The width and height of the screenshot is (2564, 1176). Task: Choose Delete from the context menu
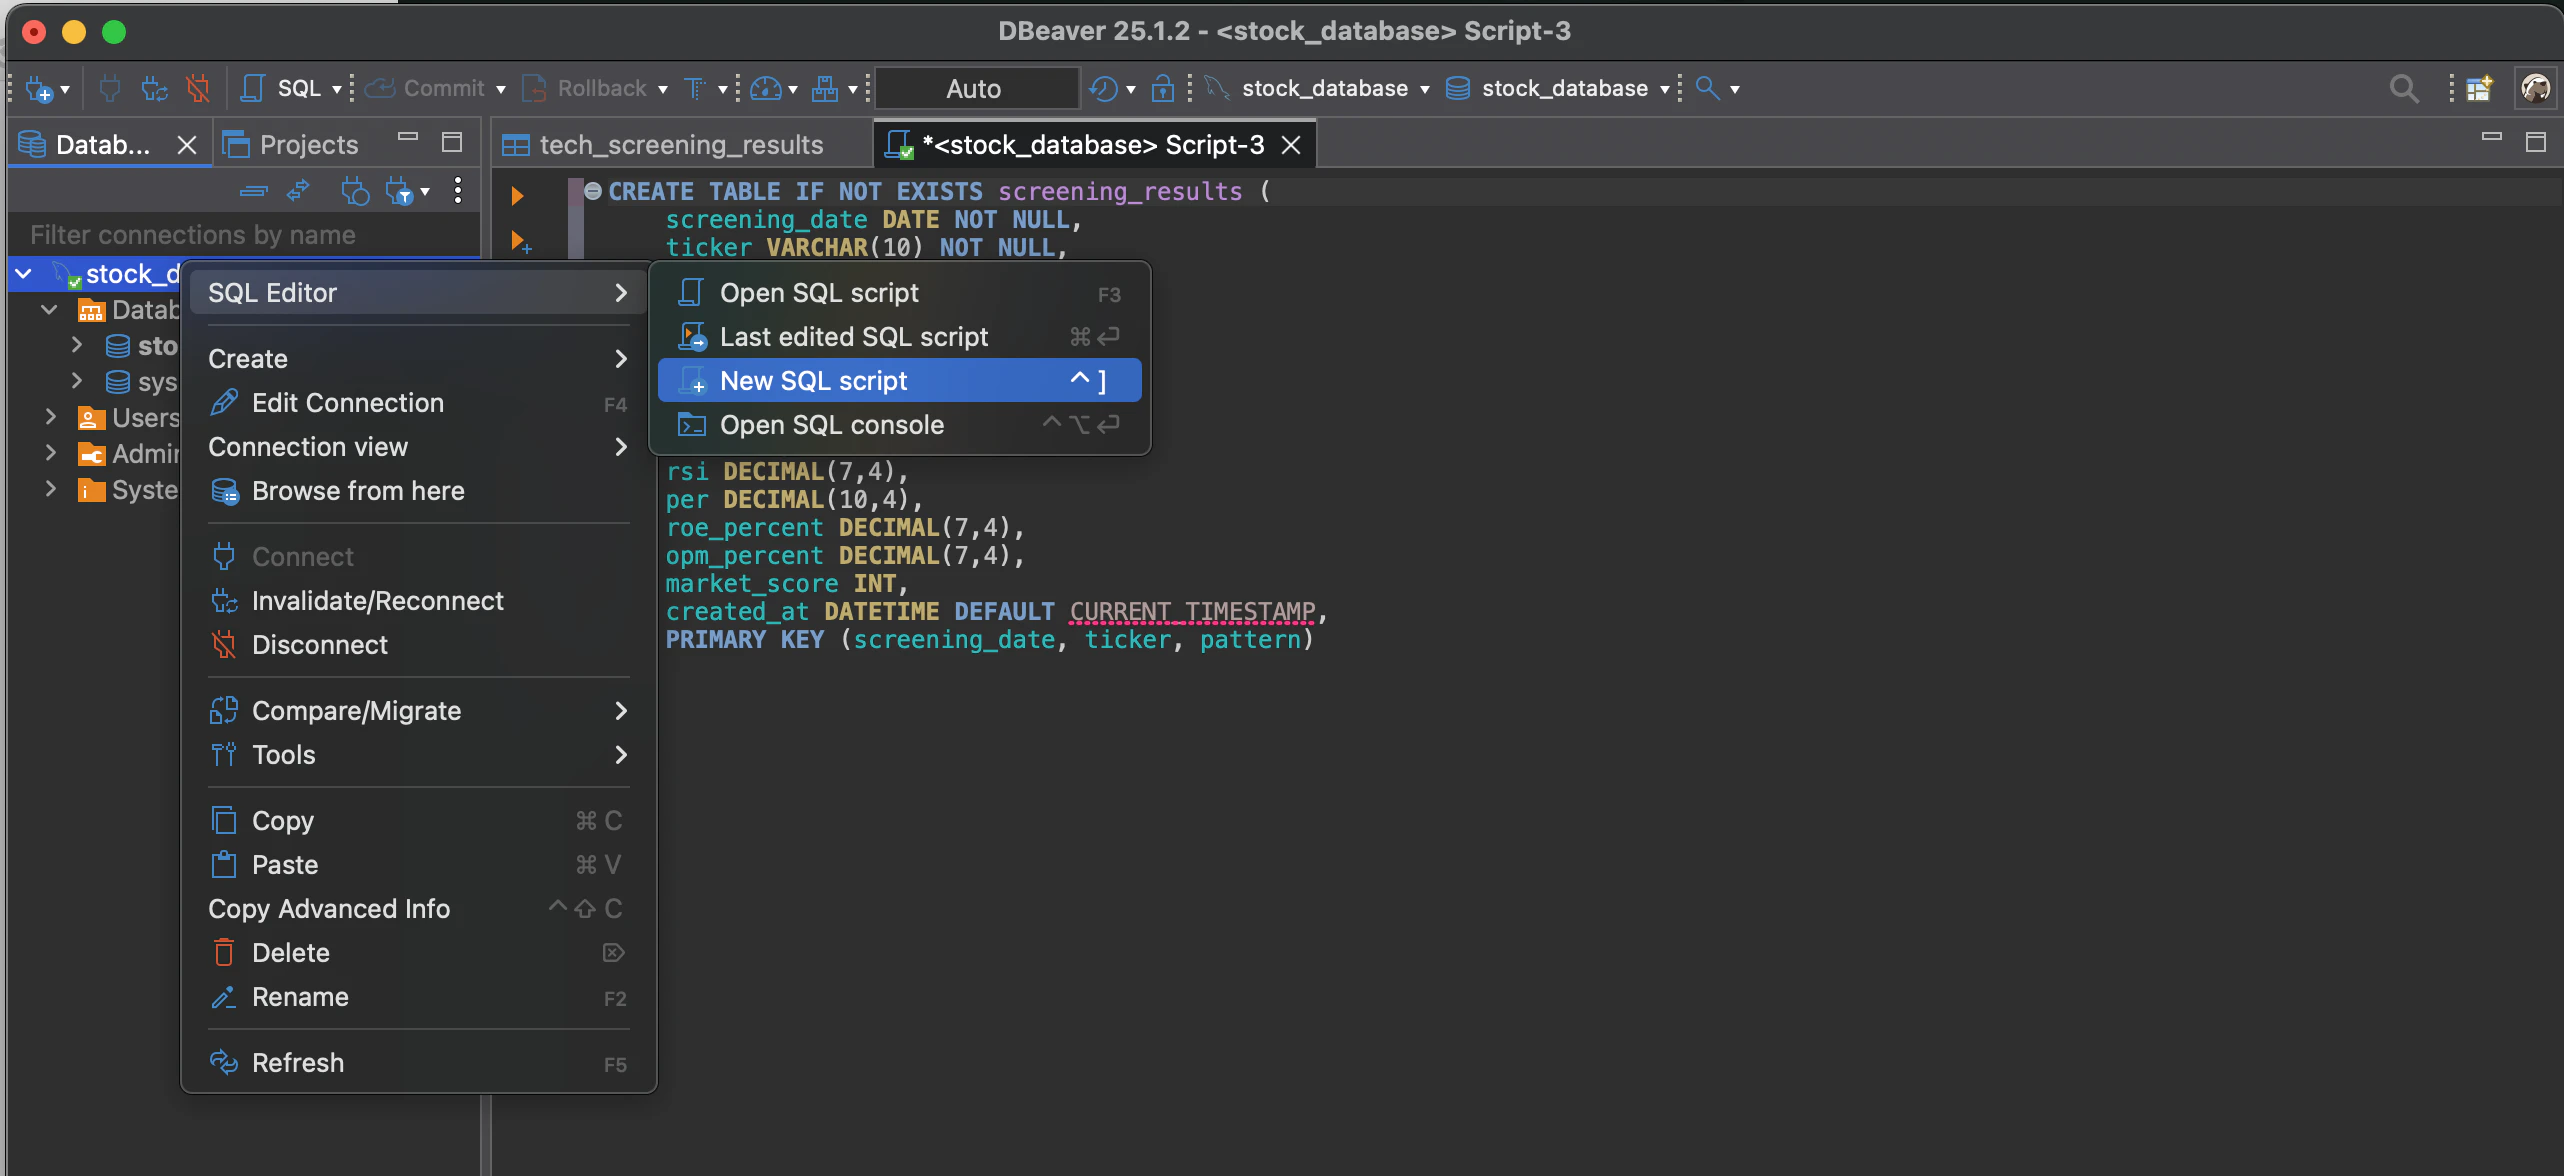tap(418, 953)
